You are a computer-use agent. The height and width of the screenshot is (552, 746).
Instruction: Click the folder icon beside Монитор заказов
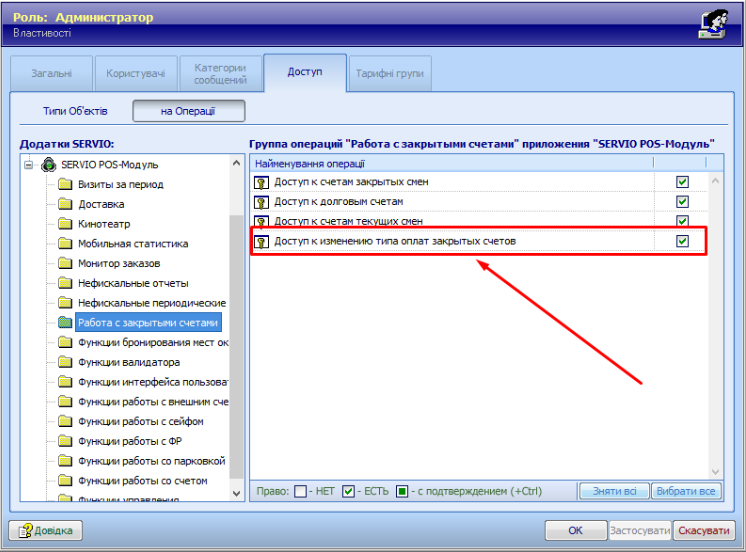(x=65, y=263)
